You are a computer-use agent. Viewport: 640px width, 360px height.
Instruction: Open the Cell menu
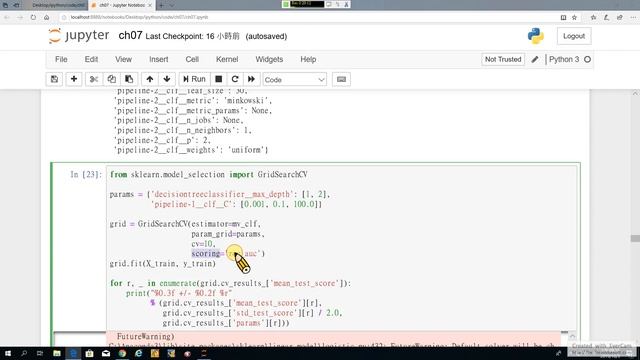[x=192, y=60]
